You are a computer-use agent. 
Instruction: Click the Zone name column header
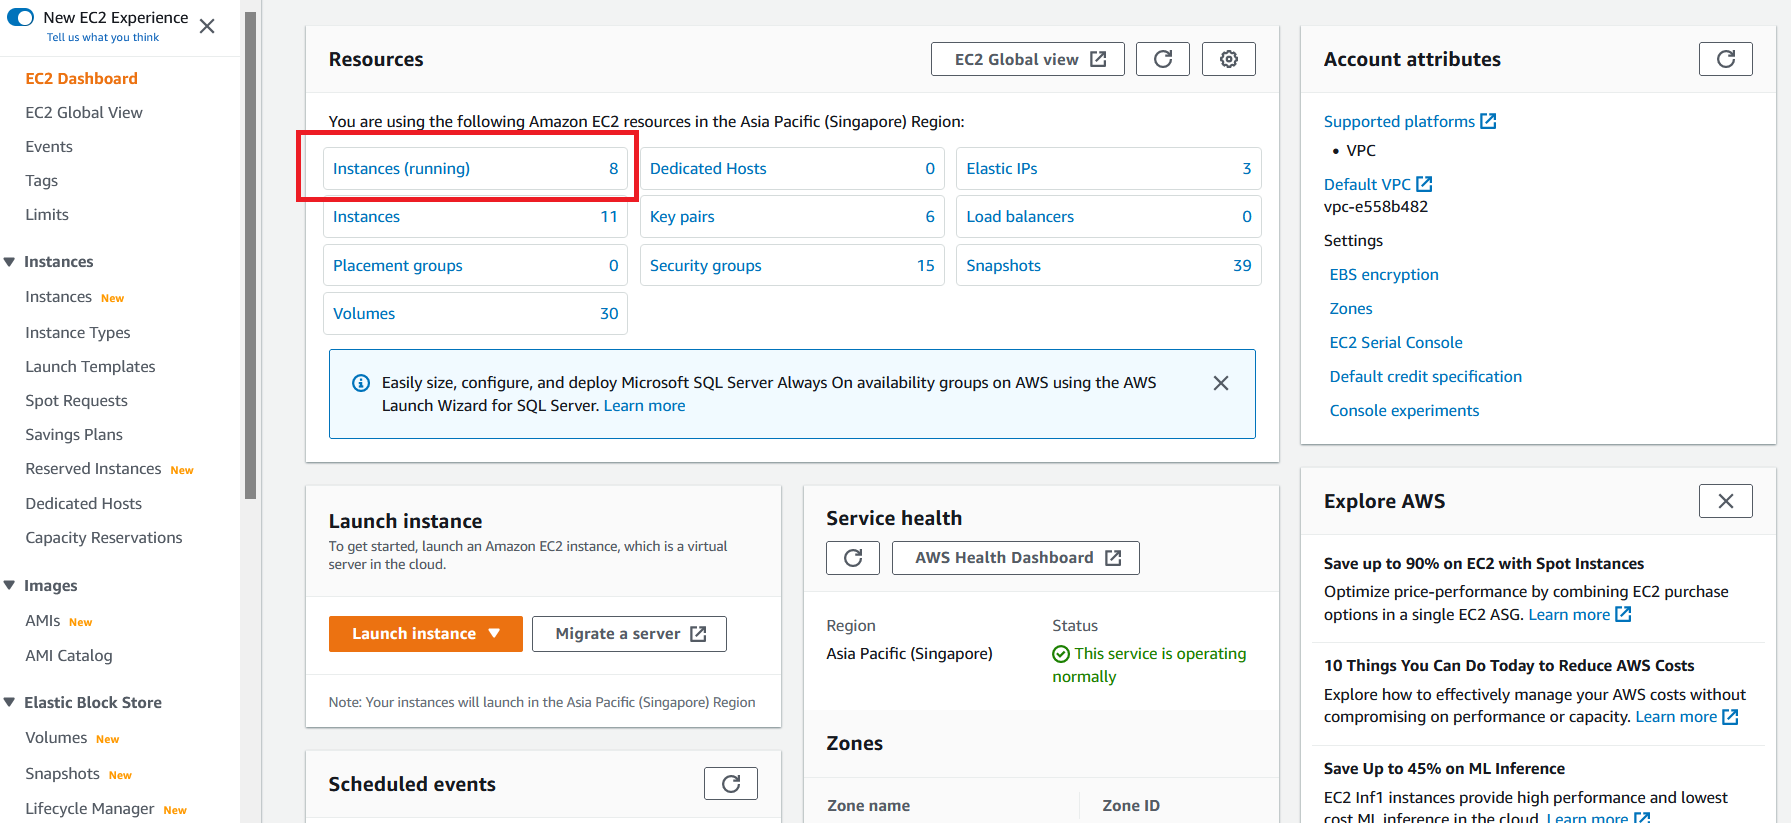(868, 806)
